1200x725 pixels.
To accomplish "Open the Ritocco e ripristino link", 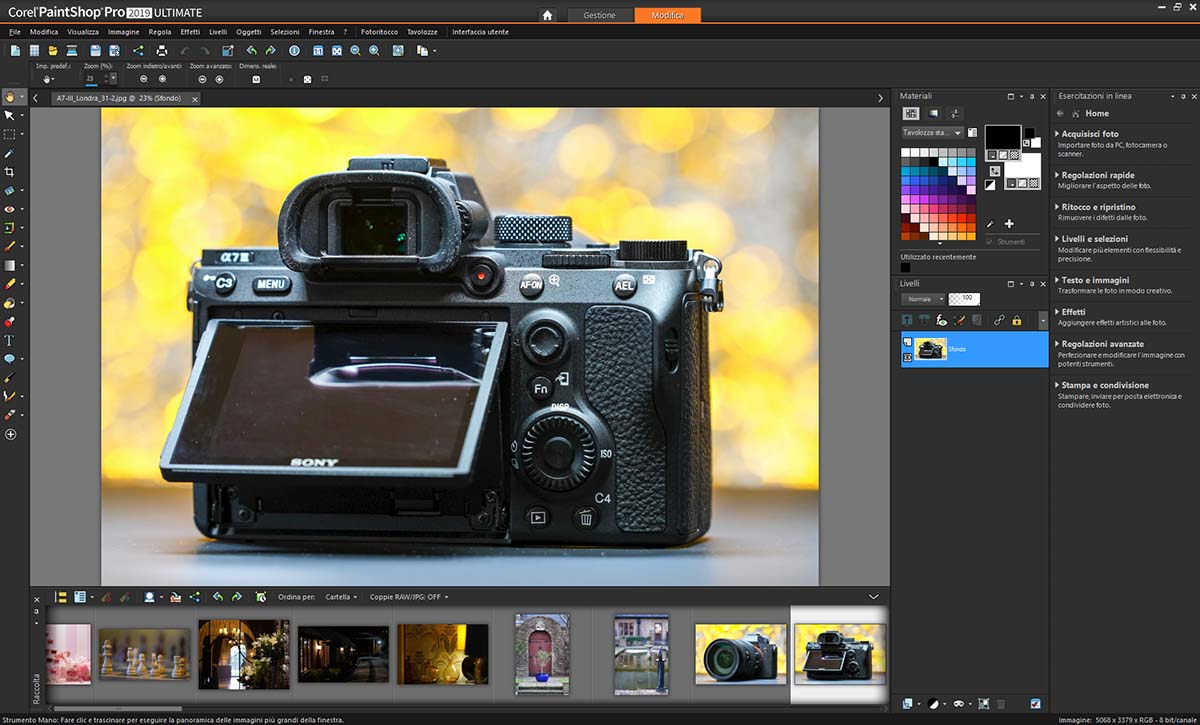I will 1098,207.
